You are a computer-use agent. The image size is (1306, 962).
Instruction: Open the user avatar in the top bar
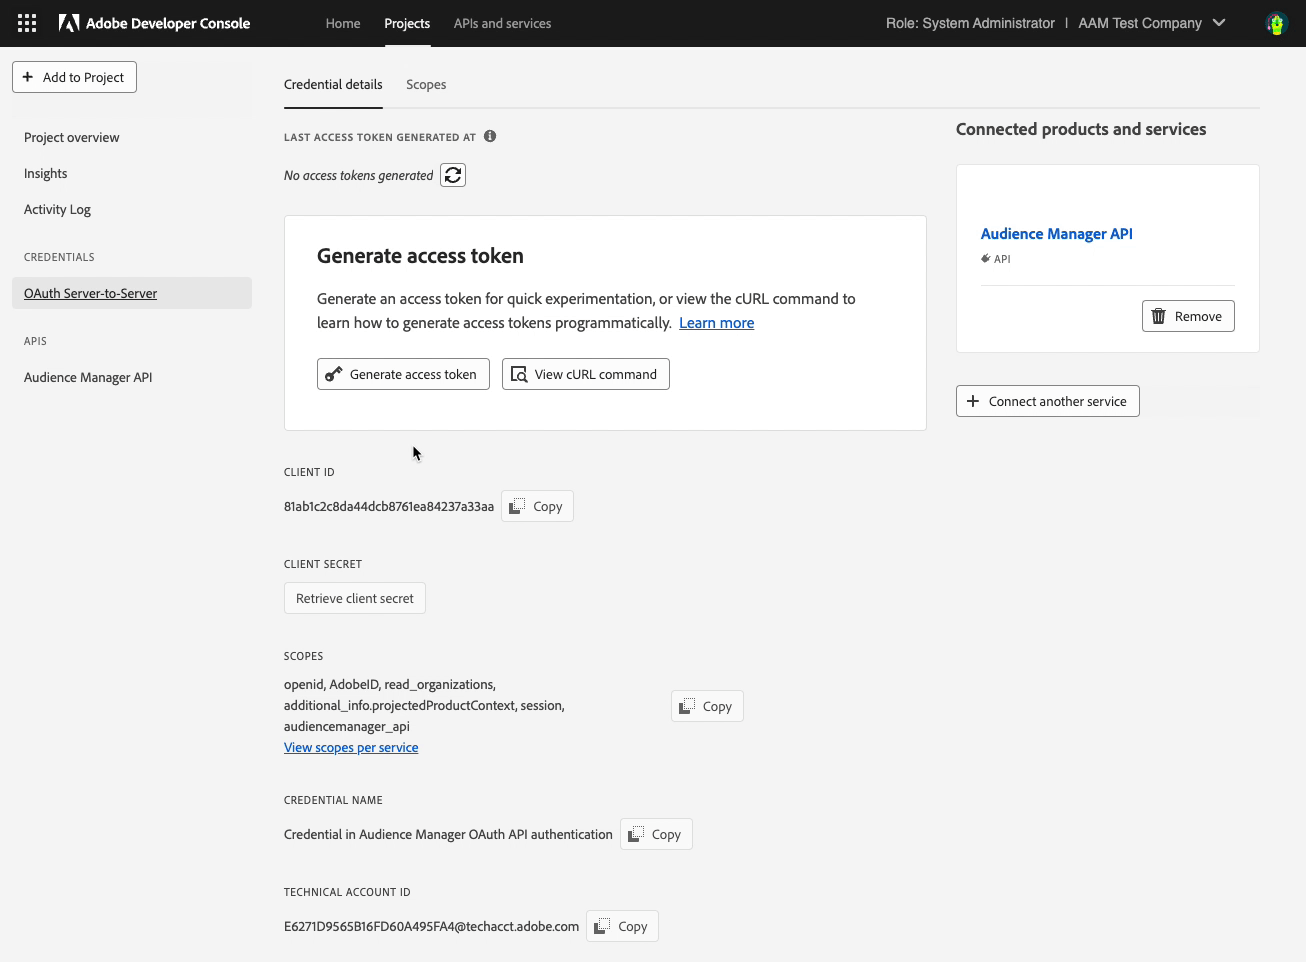(x=1276, y=22)
